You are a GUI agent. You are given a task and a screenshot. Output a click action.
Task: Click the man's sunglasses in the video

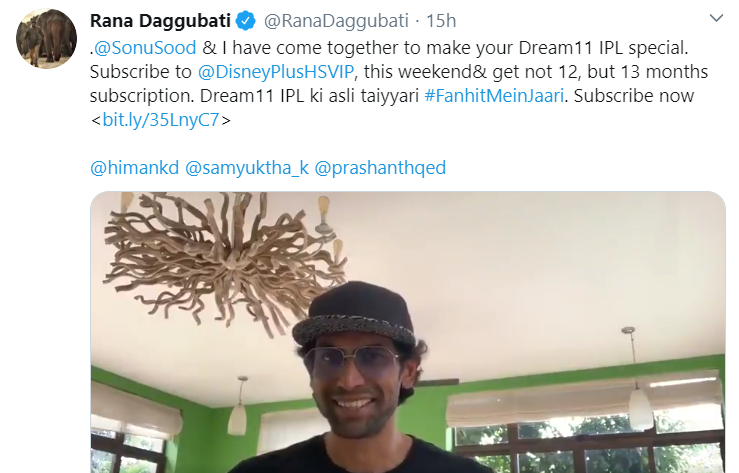point(353,363)
